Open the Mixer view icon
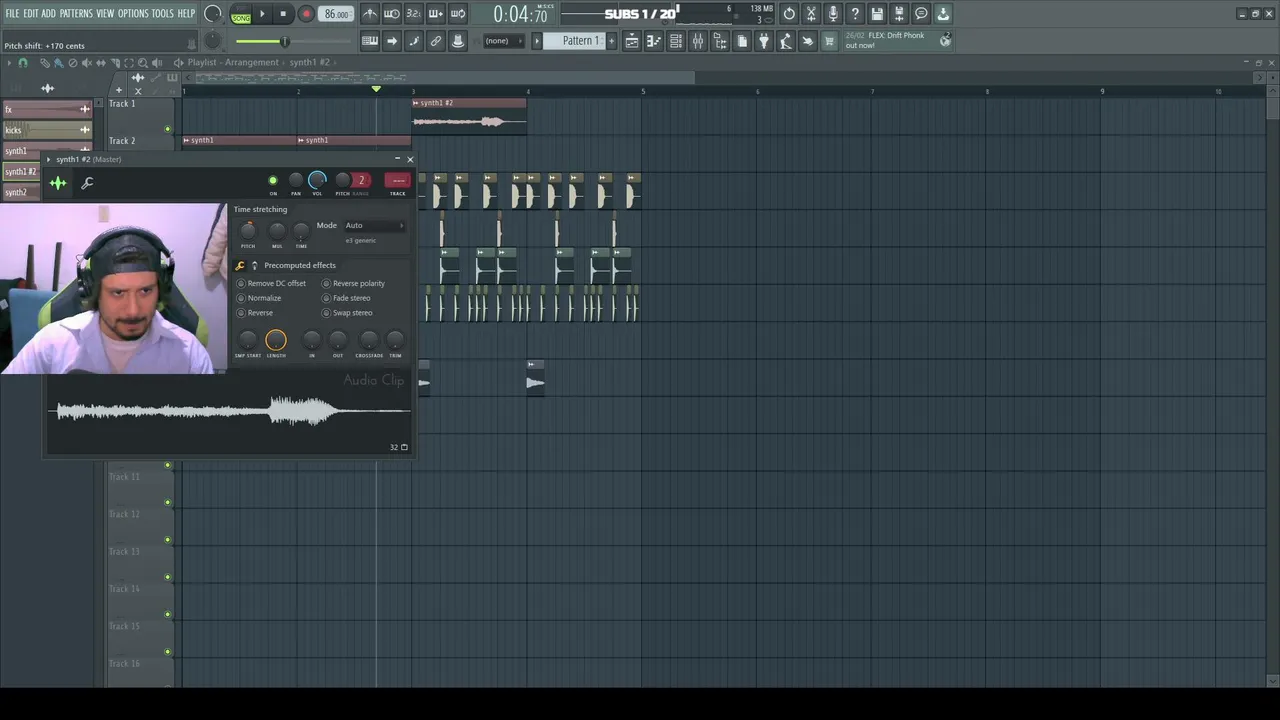1280x720 pixels. point(698,41)
